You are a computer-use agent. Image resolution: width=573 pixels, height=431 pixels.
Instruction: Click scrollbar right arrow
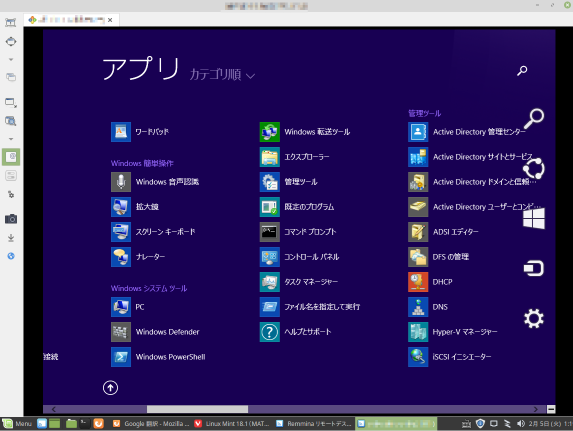[536, 409]
